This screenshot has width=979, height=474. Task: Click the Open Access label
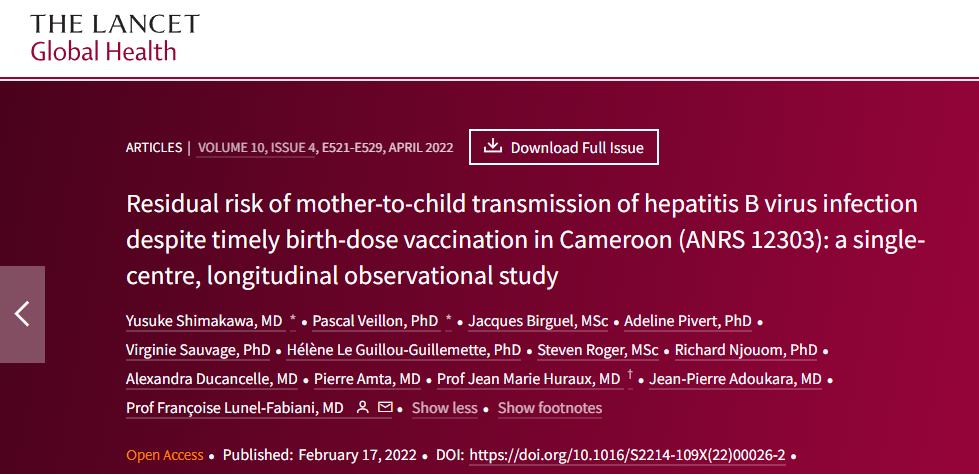tap(165, 455)
